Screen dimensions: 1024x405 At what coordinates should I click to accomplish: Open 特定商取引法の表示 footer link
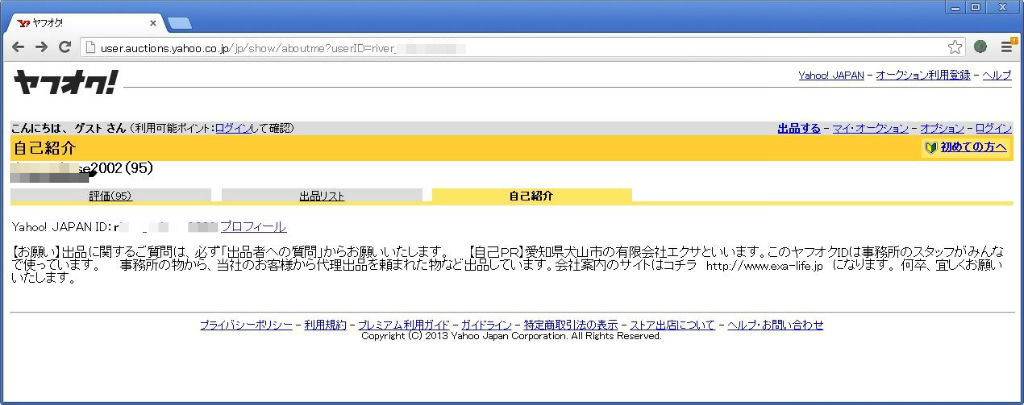tap(571, 325)
